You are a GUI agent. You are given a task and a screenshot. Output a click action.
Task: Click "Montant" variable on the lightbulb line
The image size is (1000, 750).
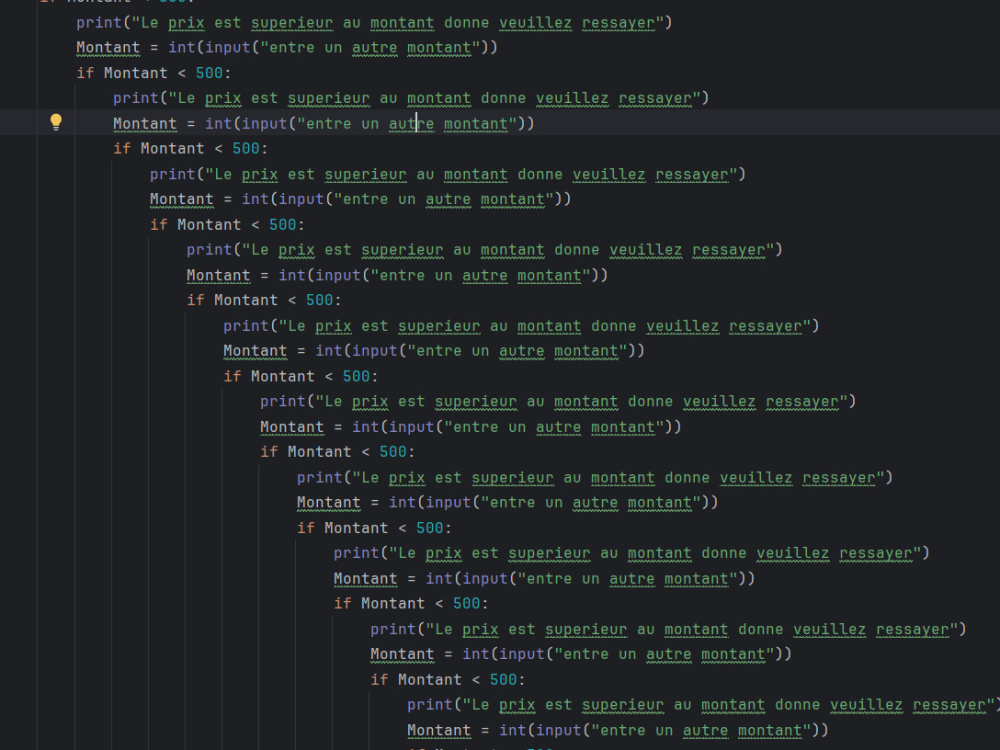(x=145, y=124)
